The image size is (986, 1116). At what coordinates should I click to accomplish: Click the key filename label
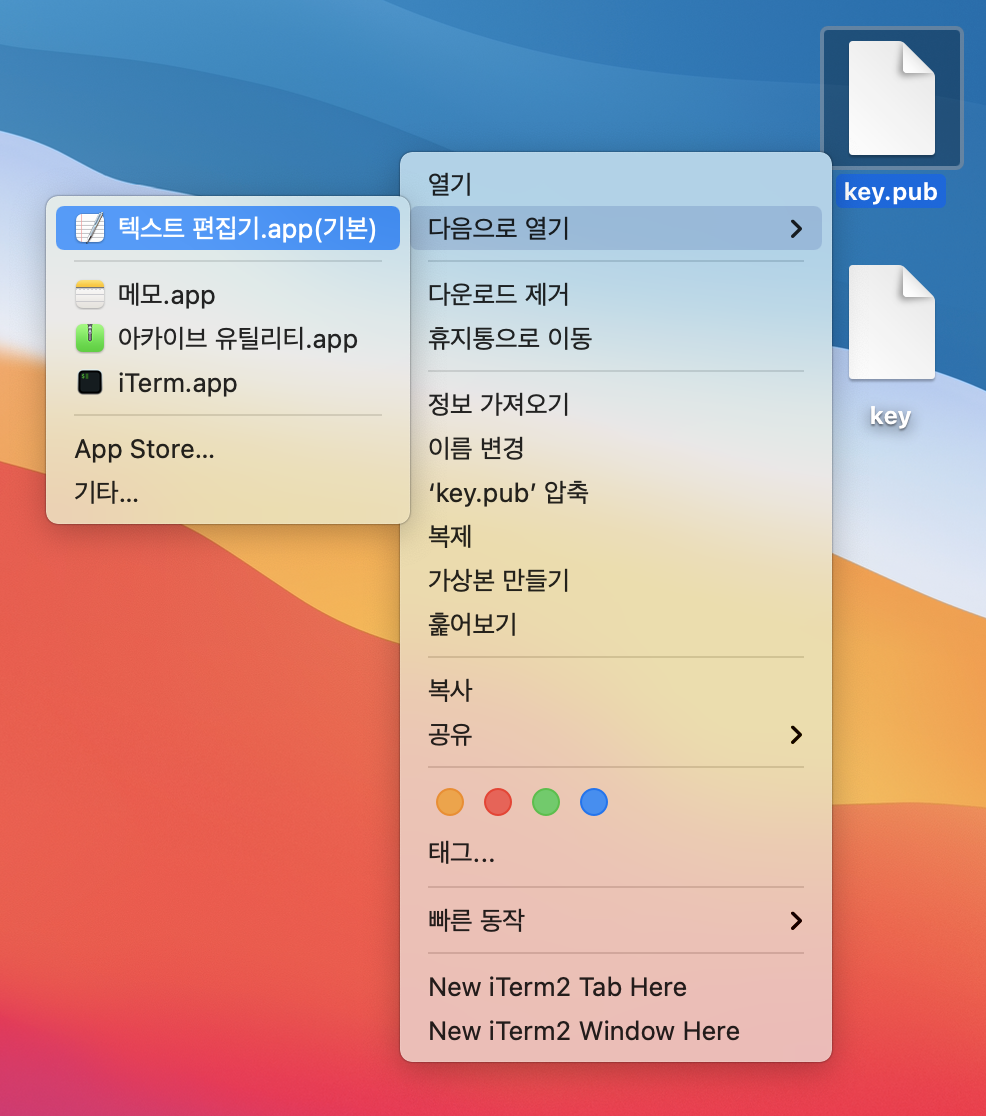click(891, 416)
